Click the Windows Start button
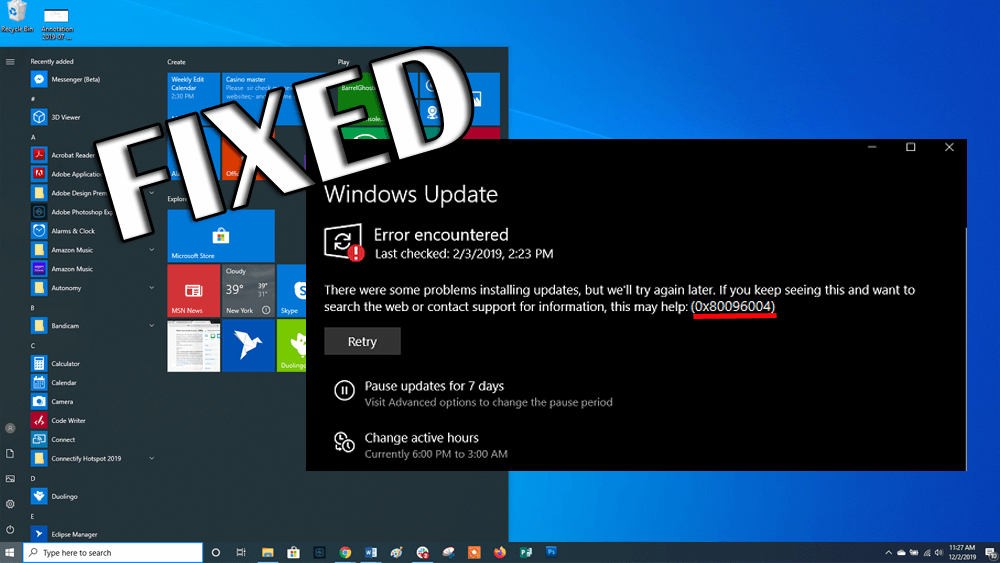The width and height of the screenshot is (1000, 563). coord(10,553)
